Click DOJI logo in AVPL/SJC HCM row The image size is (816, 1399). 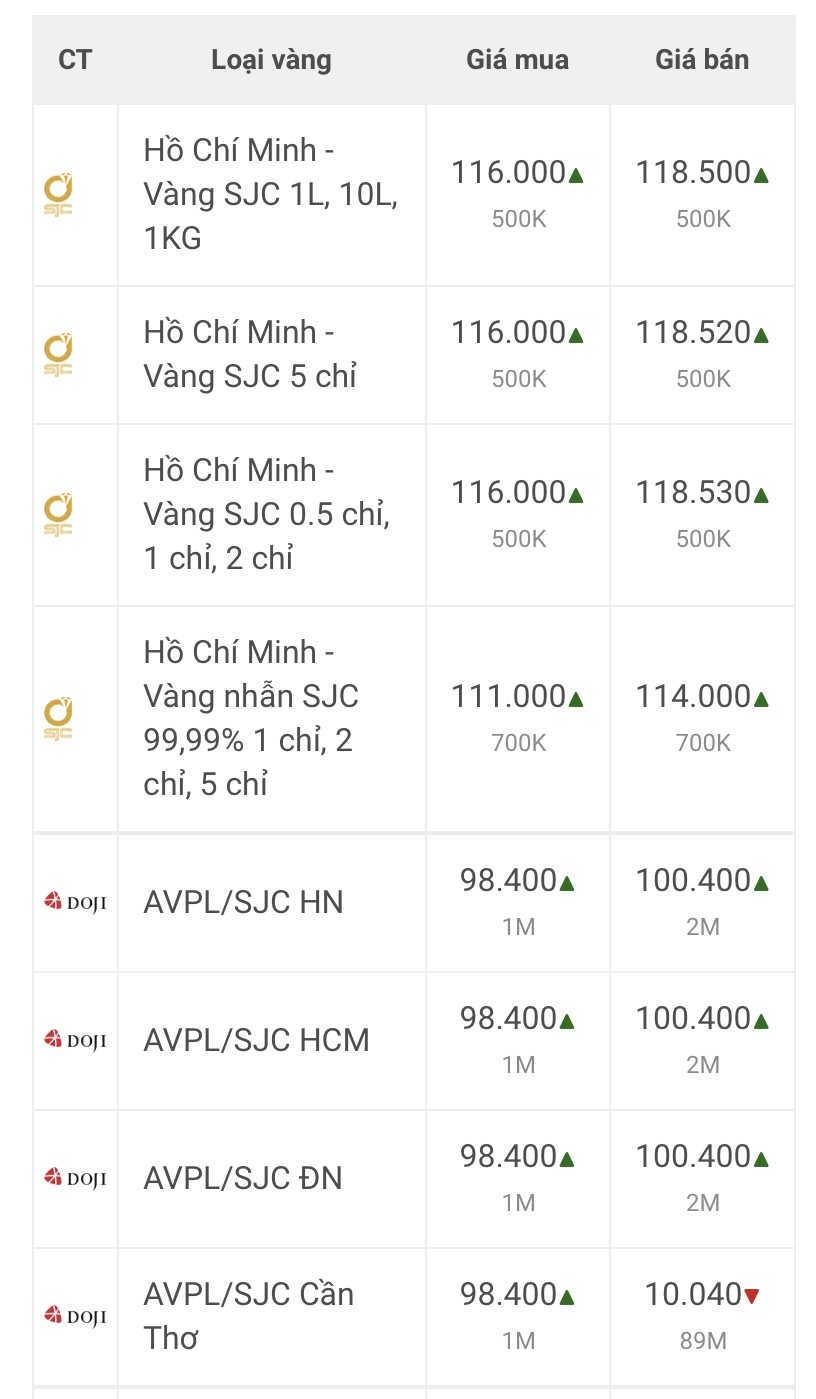click(75, 1040)
